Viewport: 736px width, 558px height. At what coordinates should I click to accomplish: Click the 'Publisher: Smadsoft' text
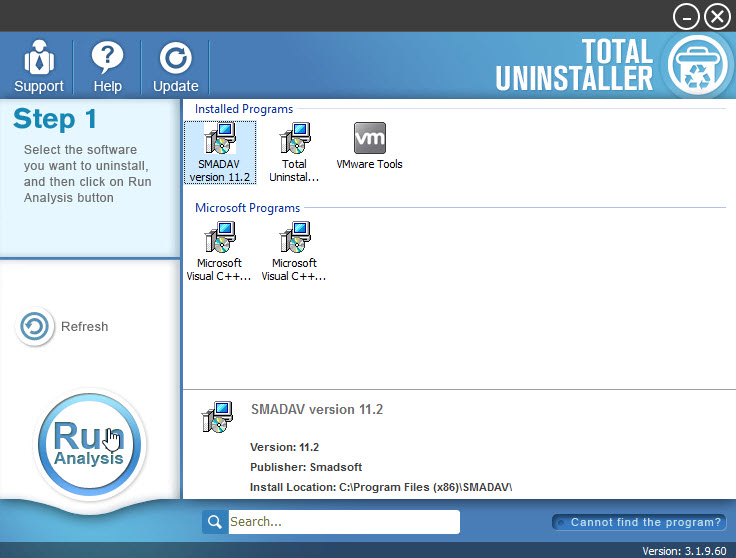click(306, 467)
